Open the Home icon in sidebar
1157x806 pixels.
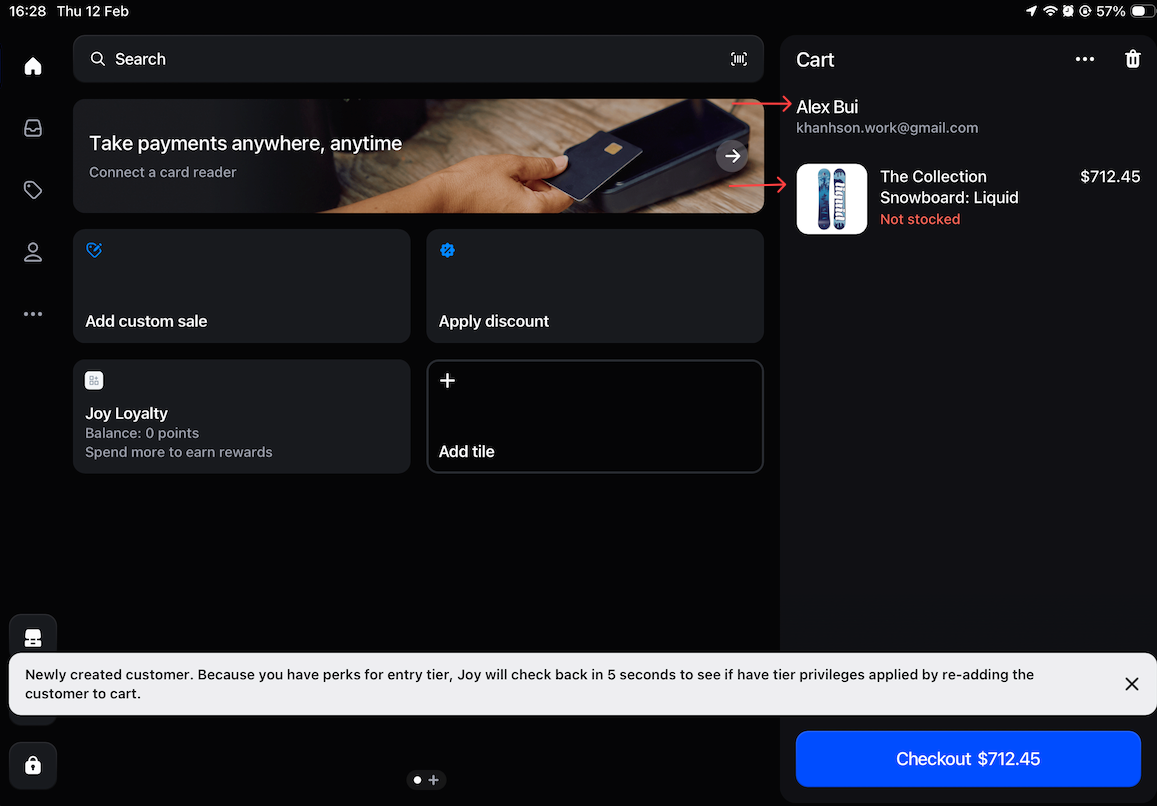point(33,67)
